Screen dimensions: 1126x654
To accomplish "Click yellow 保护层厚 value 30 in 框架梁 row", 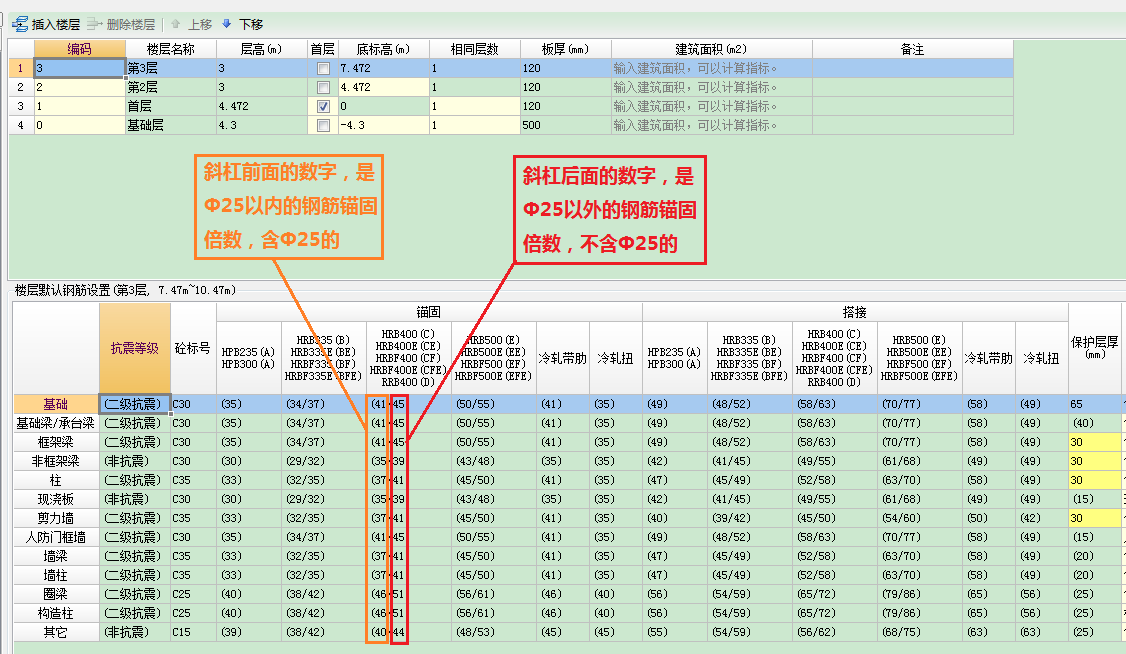I will [1094, 442].
